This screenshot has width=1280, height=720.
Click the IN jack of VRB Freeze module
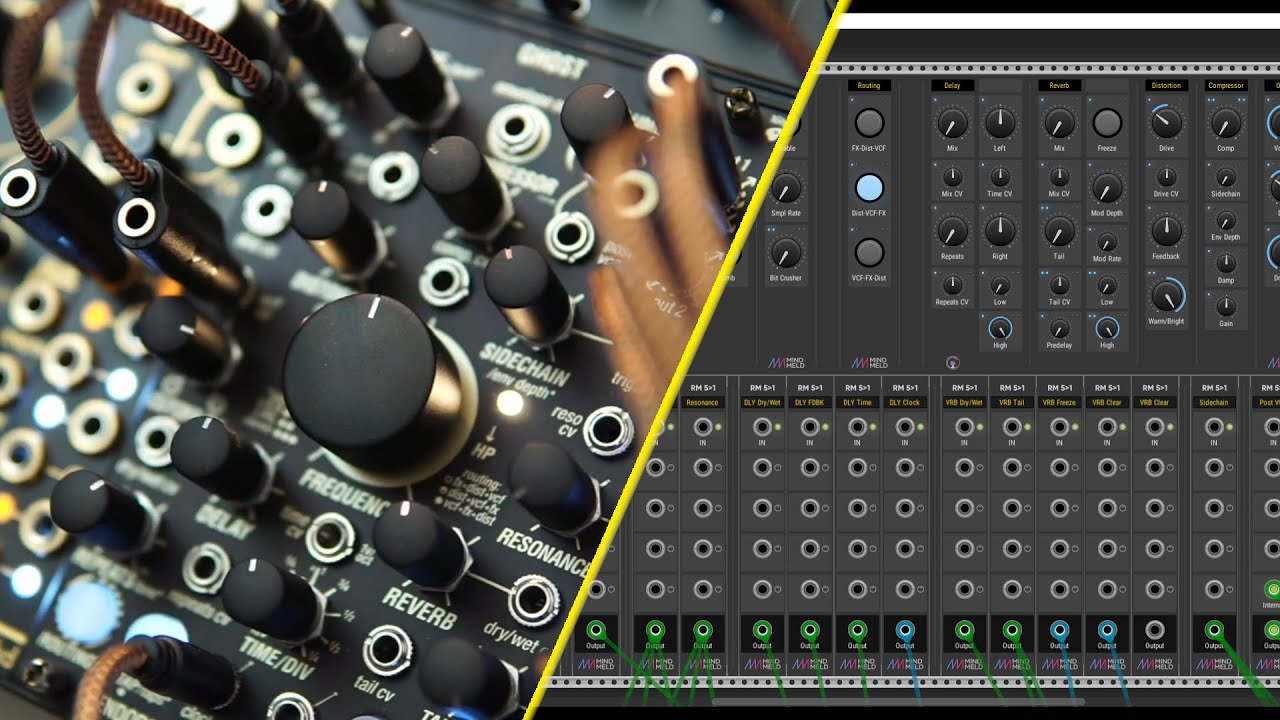[1060, 427]
